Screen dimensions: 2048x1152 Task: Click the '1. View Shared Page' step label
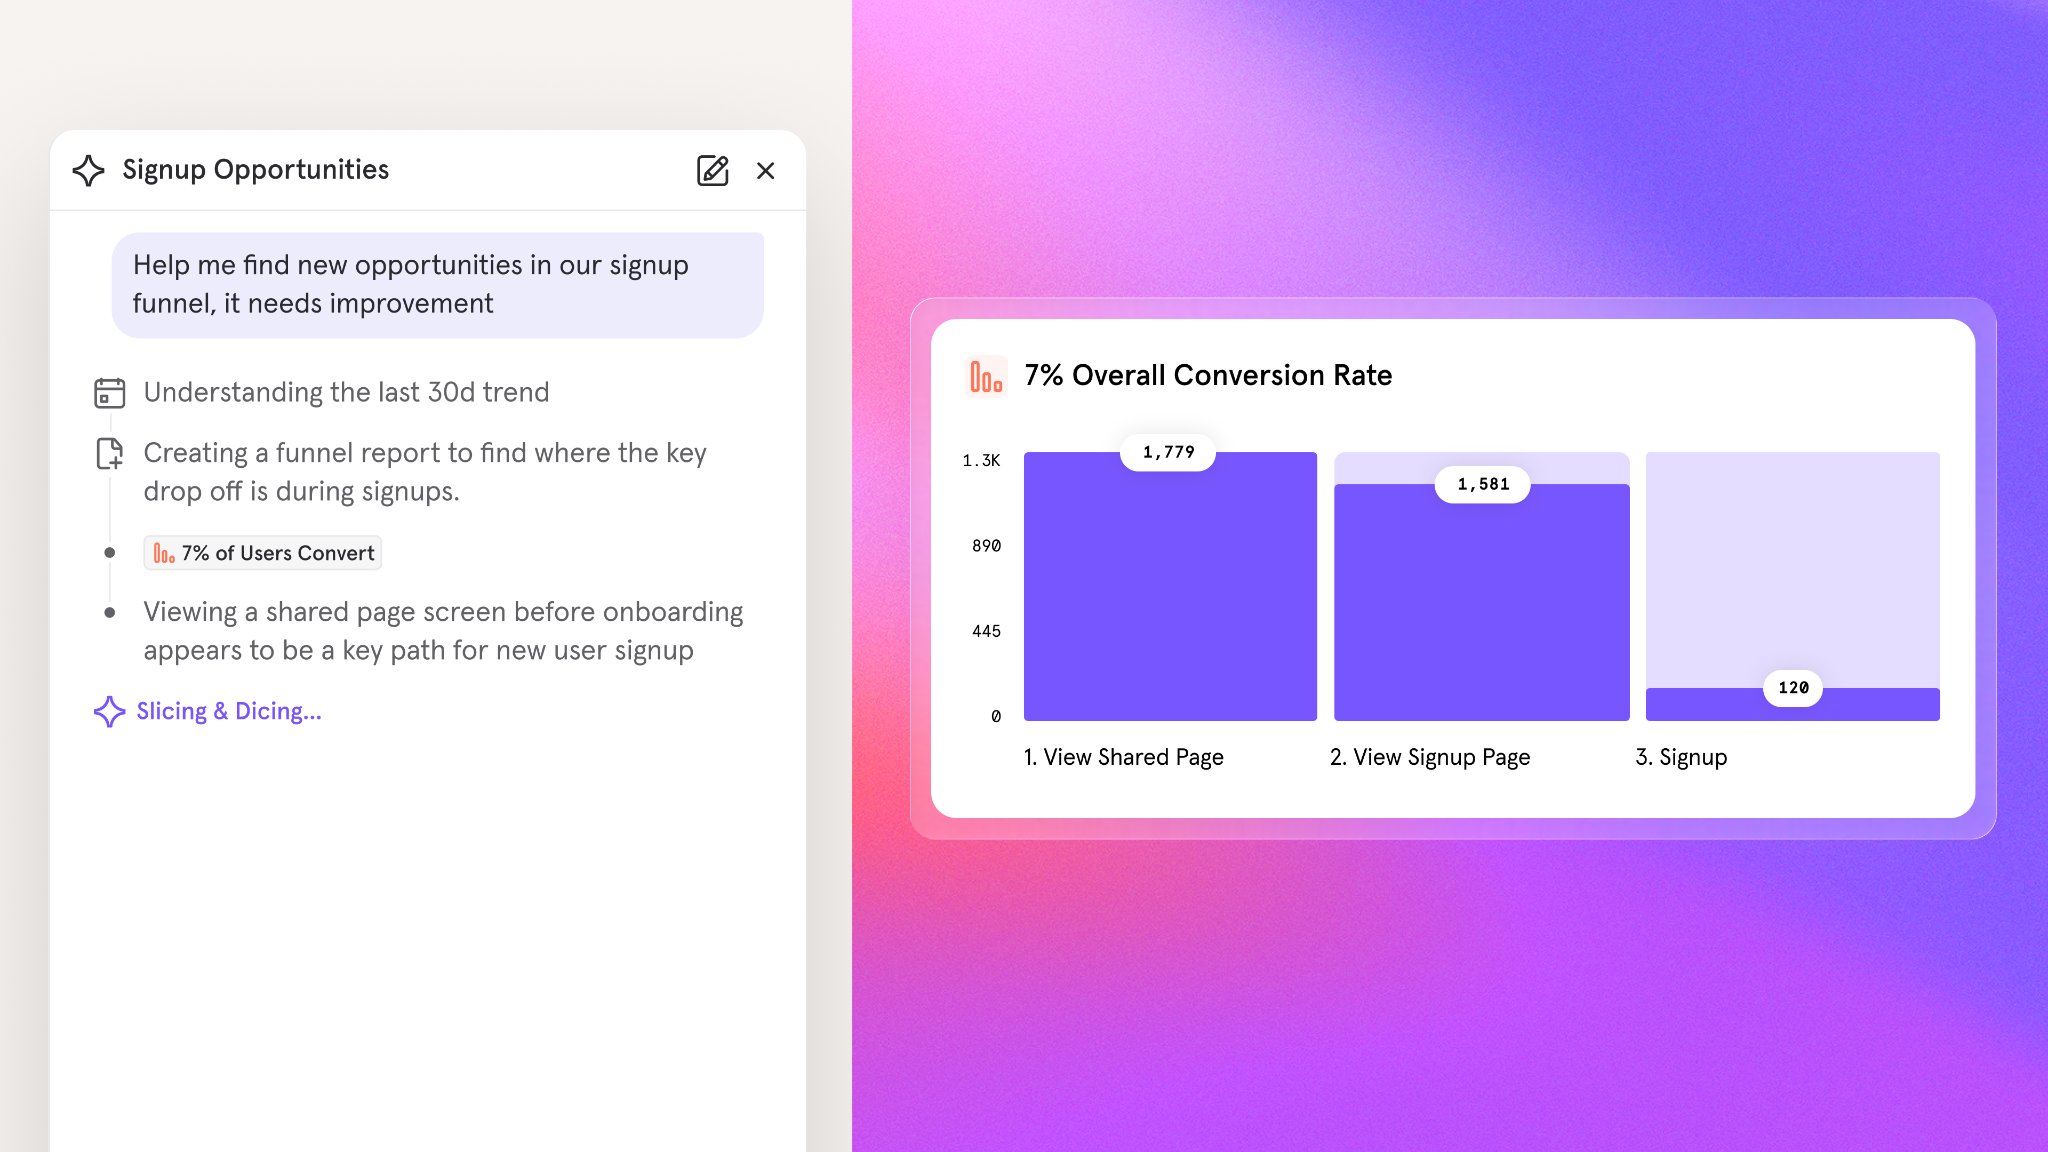pyautogui.click(x=1124, y=757)
